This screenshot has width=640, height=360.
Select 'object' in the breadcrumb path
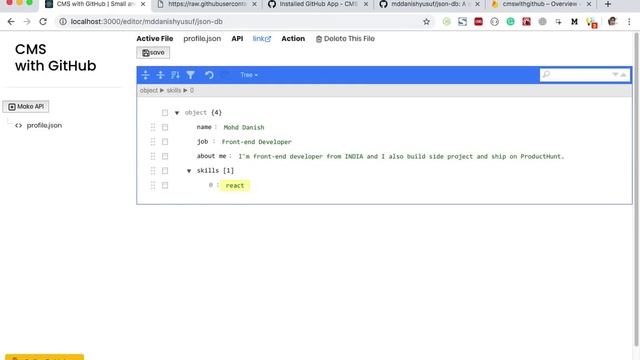point(149,90)
